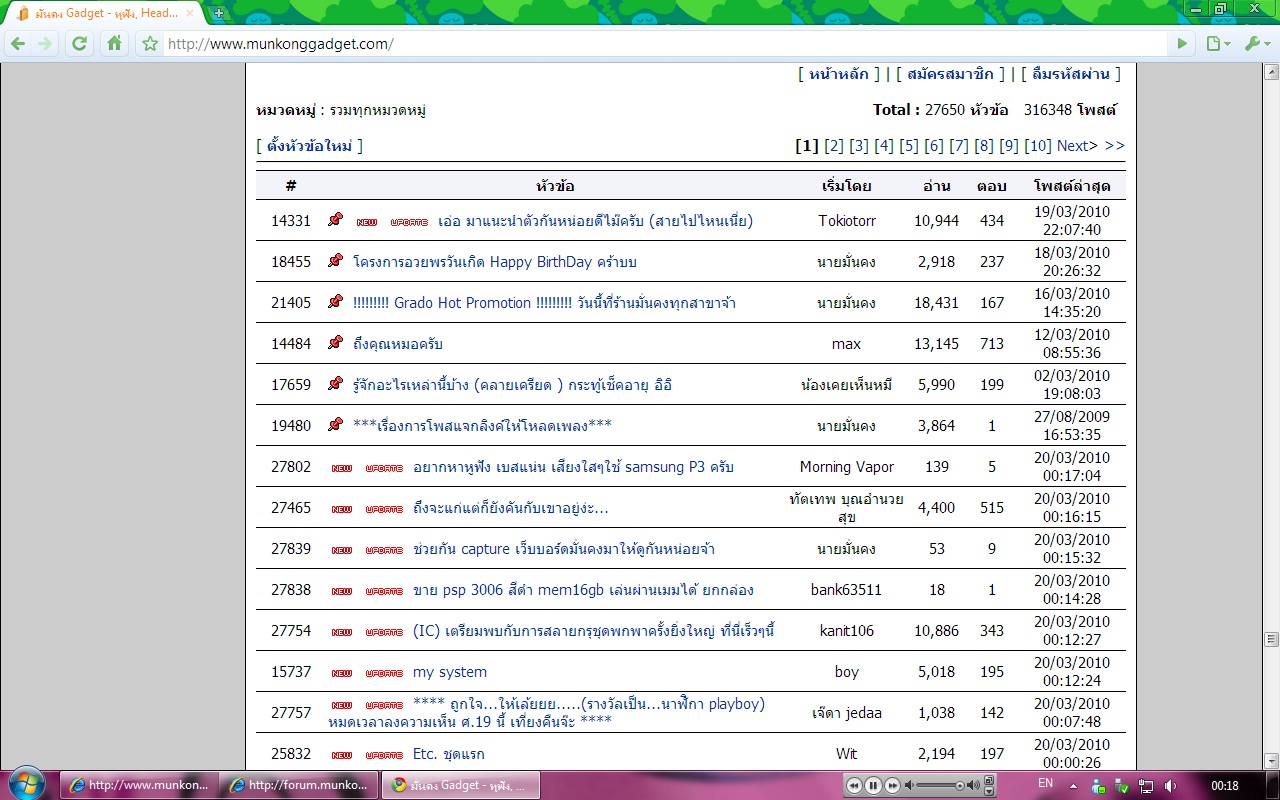The width and height of the screenshot is (1280, 800).
Task: Click the pin icon on topic 14484
Action: click(x=336, y=343)
